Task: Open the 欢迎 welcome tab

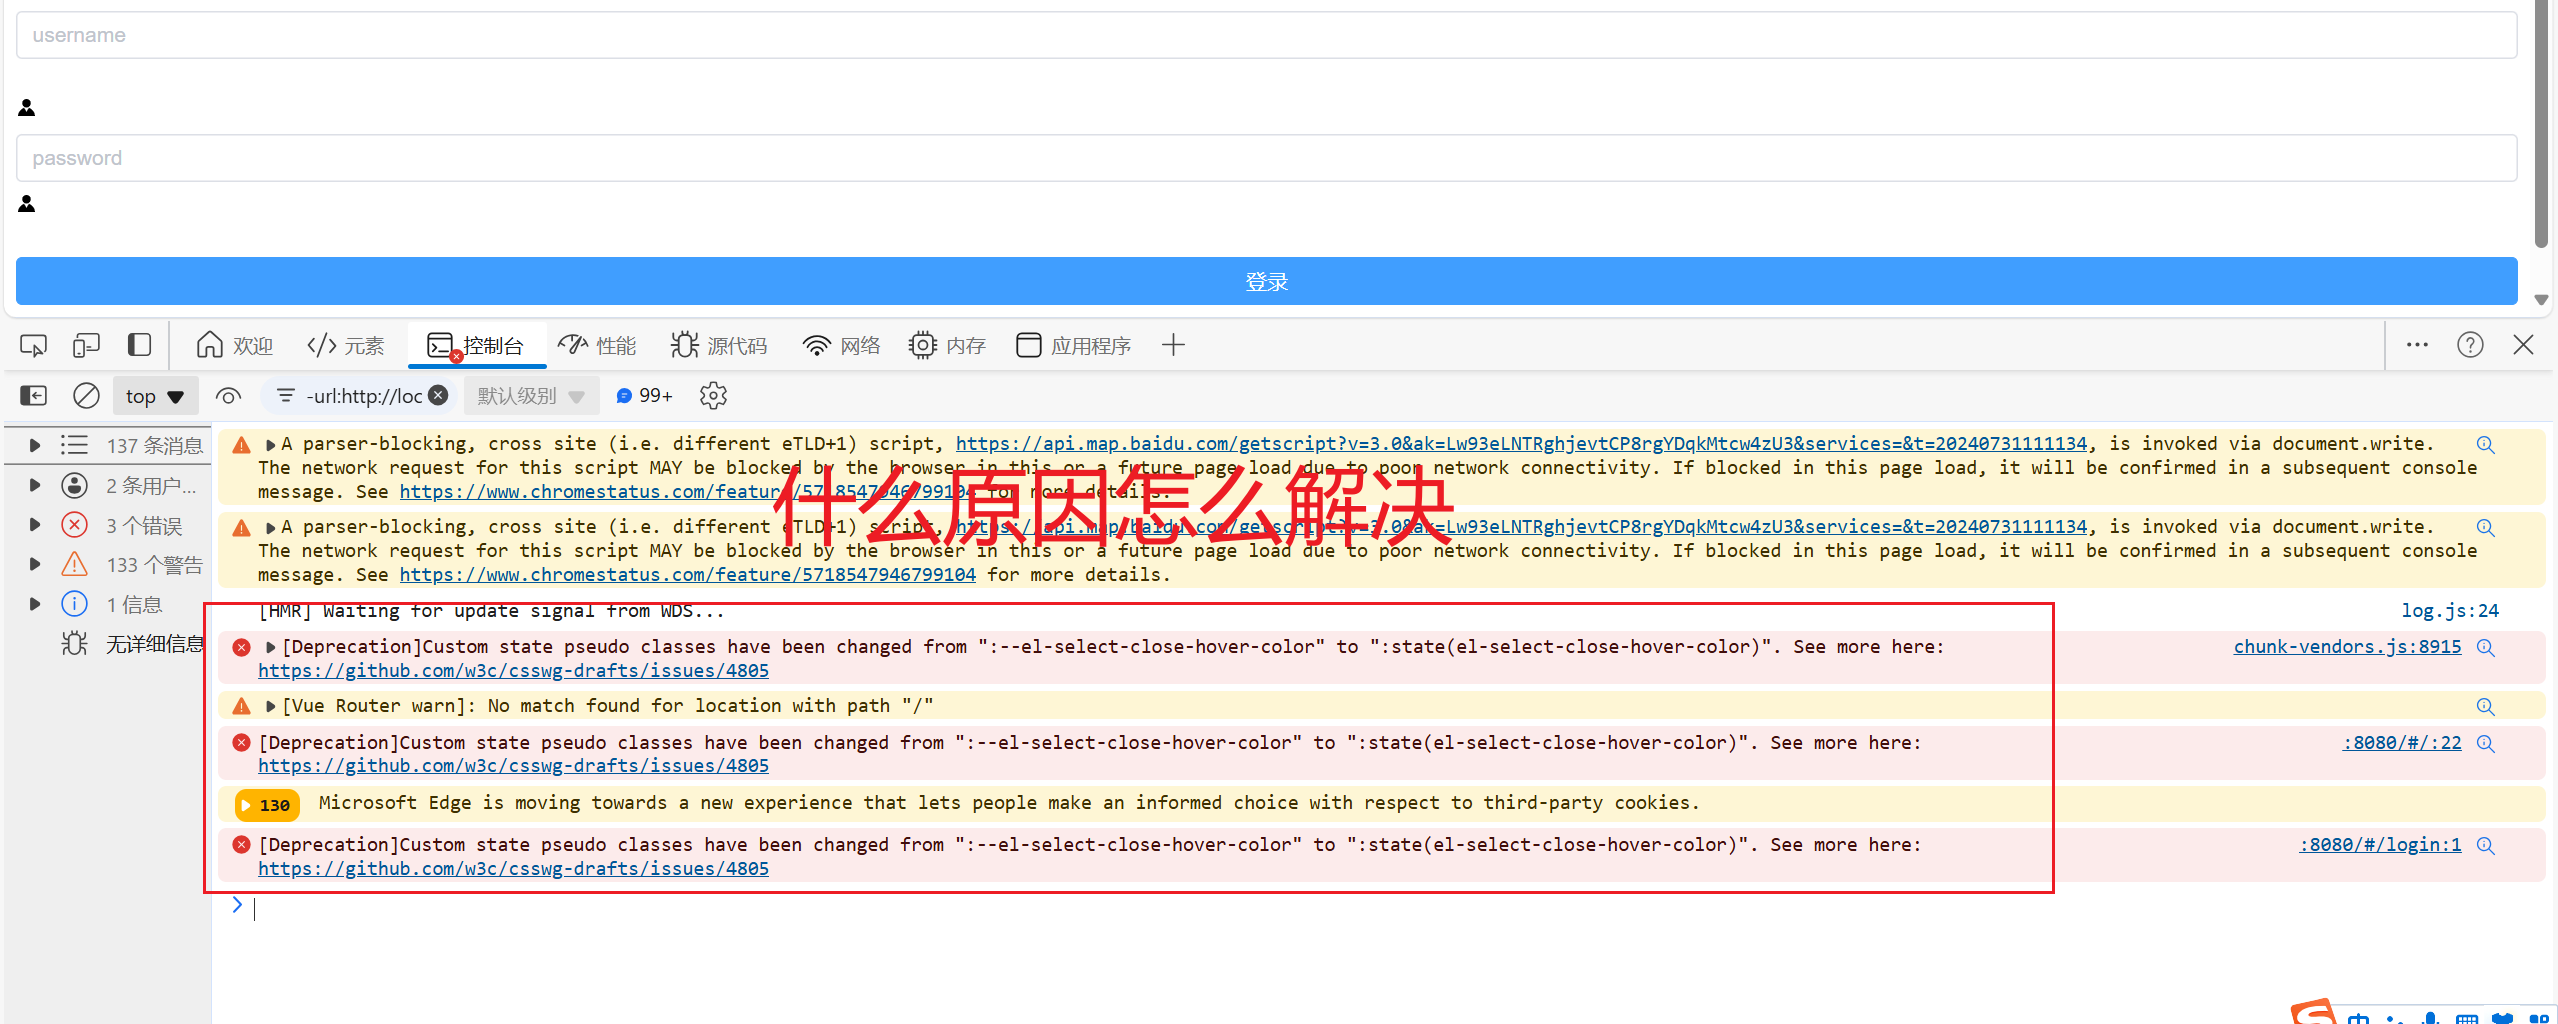Action: pyautogui.click(x=234, y=346)
